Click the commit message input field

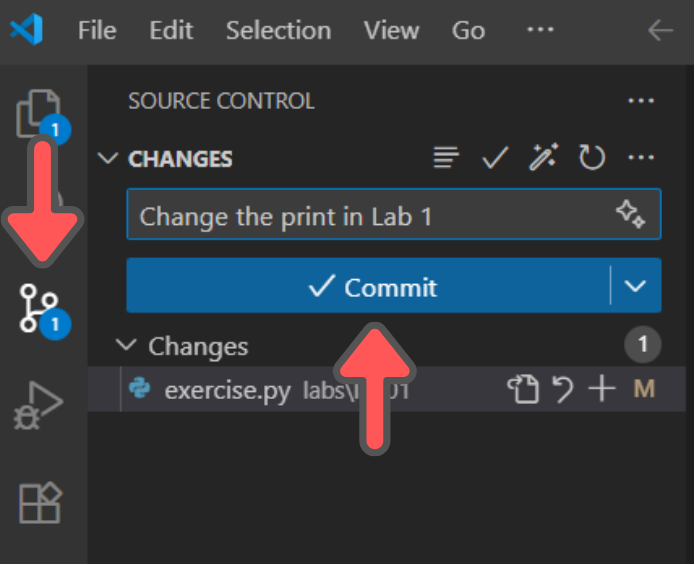(x=394, y=214)
